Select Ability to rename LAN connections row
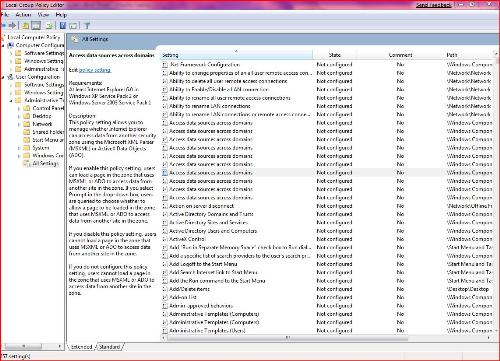 tap(327, 106)
